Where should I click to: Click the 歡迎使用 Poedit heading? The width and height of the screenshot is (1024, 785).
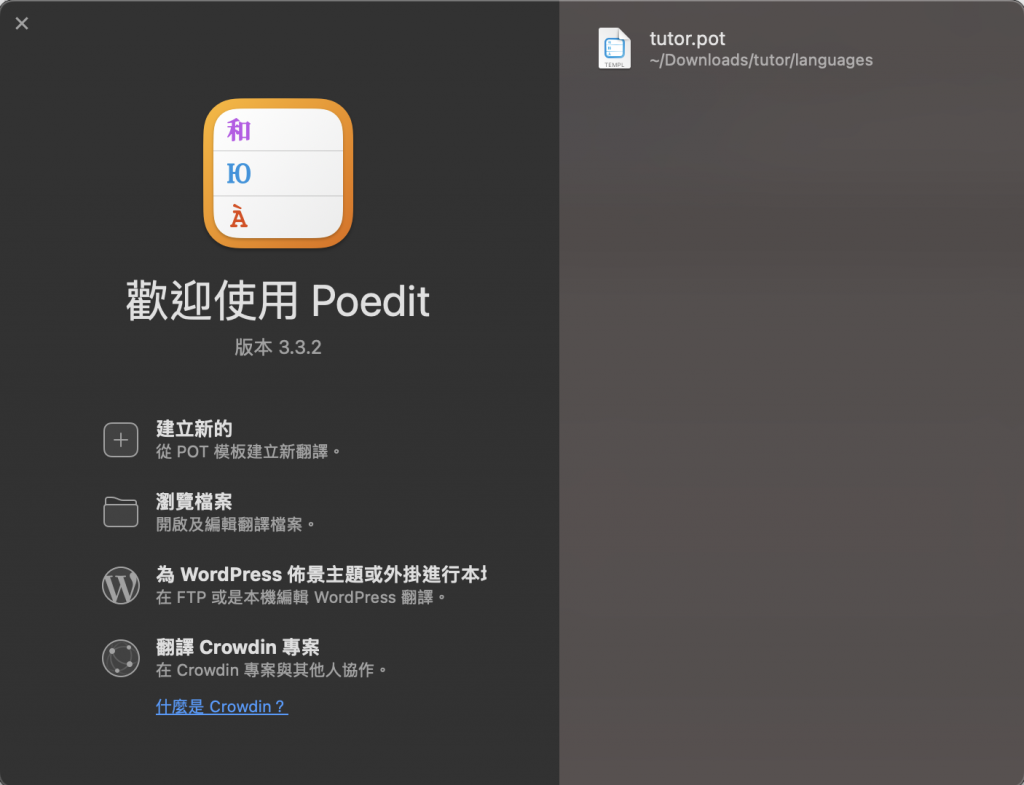pyautogui.click(x=278, y=301)
